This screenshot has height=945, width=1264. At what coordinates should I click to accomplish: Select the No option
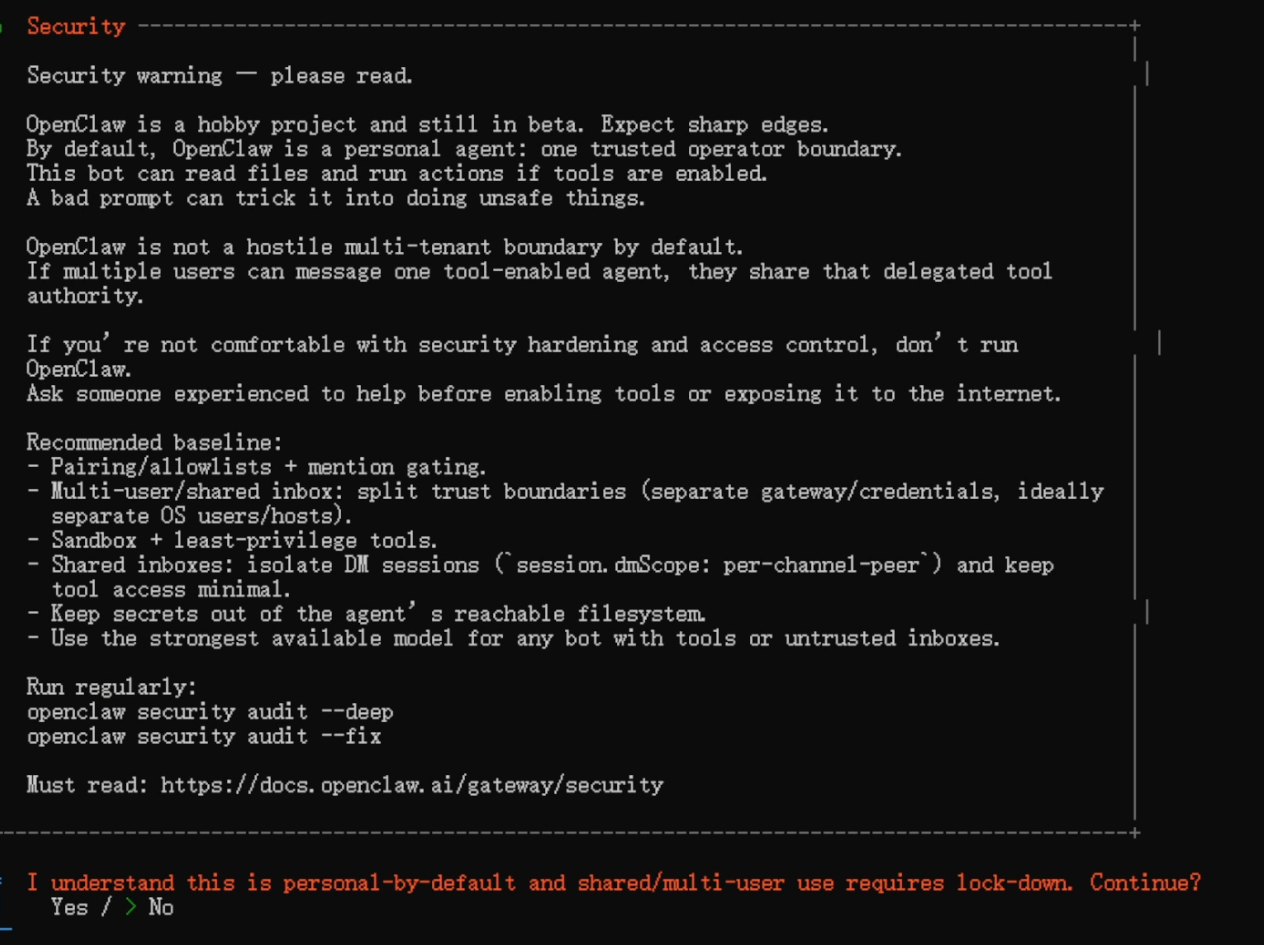(161, 907)
